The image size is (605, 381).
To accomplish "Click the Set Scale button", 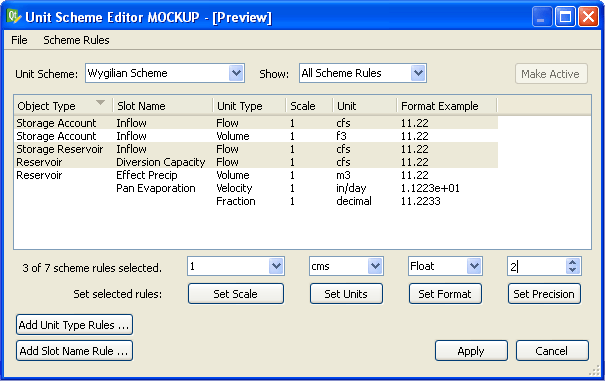I will [236, 294].
